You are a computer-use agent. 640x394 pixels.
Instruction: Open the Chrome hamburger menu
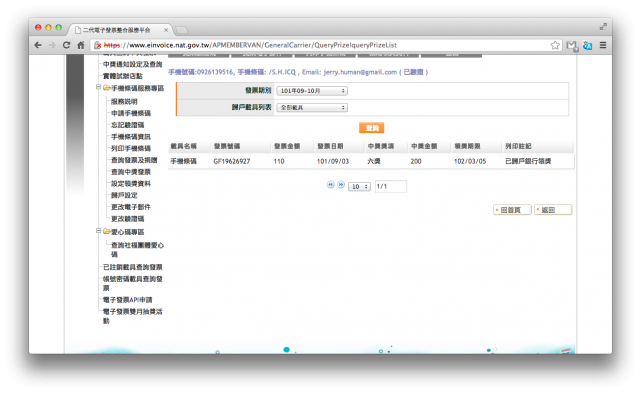(x=602, y=45)
